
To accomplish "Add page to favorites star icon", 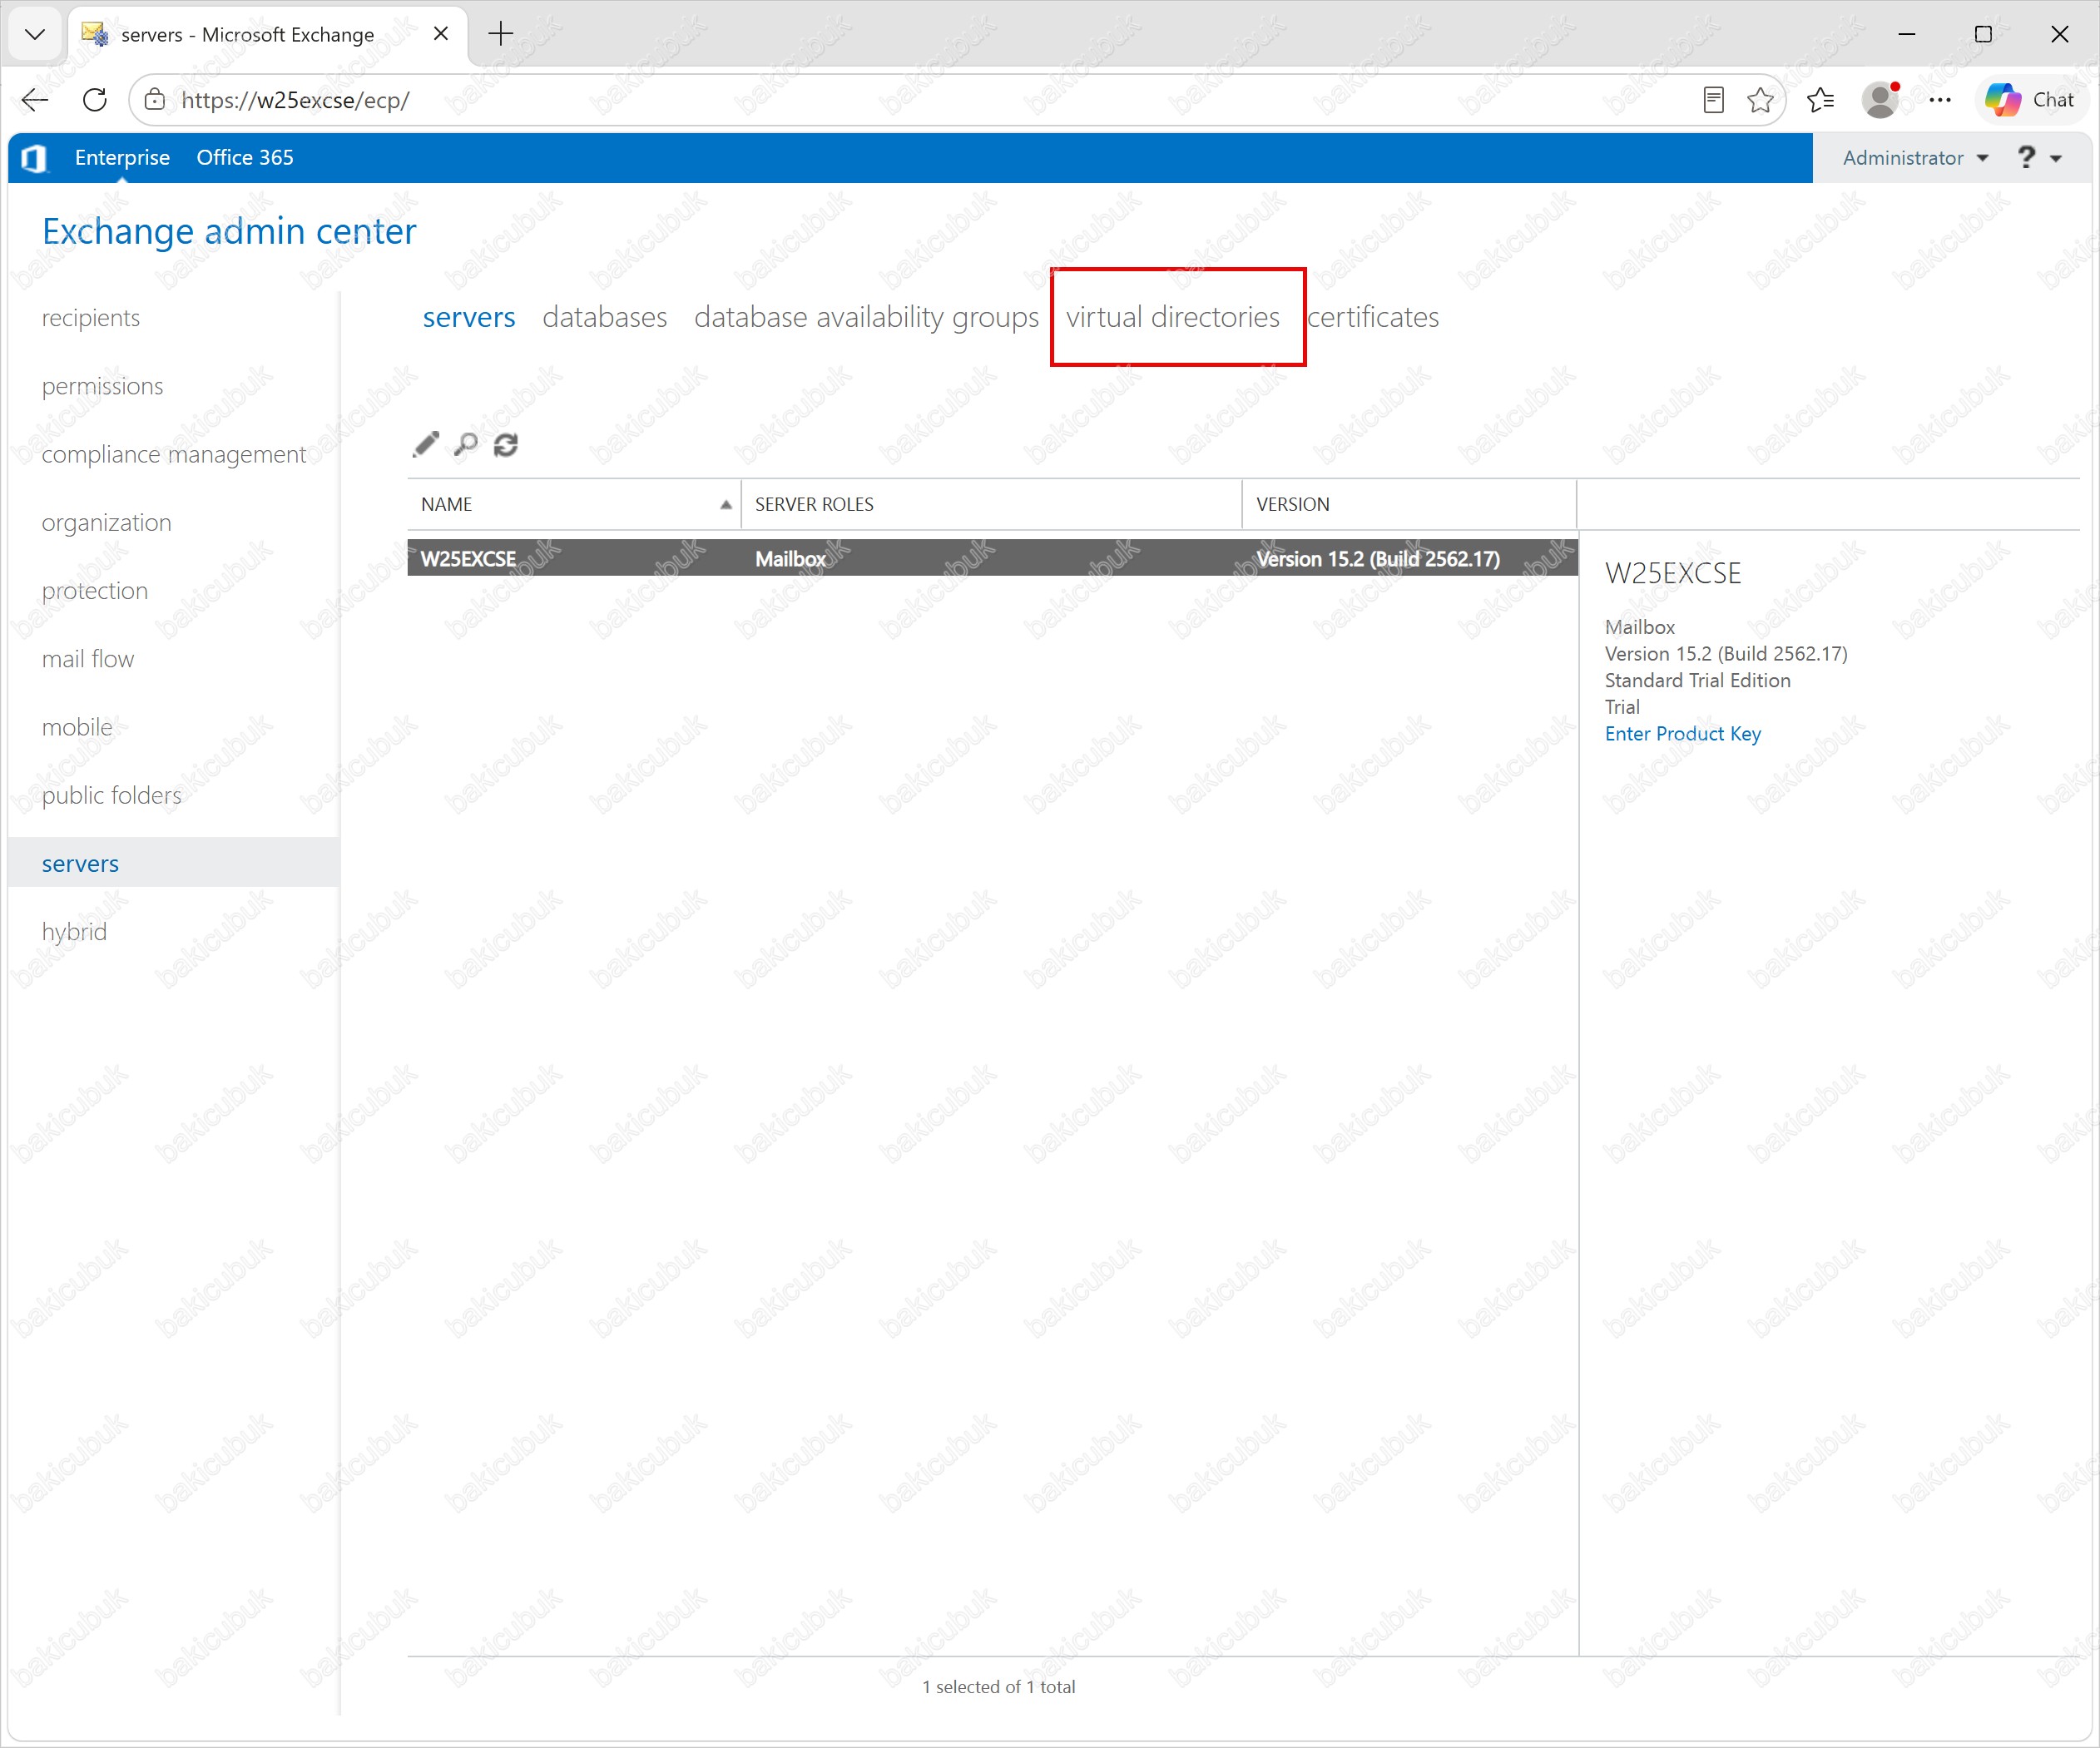I will [1760, 100].
